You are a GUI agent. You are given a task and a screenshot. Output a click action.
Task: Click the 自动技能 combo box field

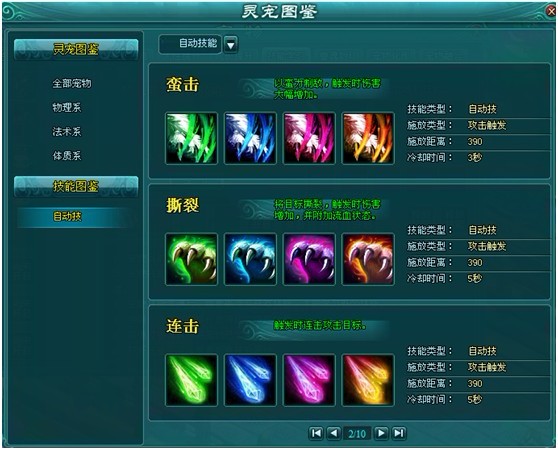190,44
